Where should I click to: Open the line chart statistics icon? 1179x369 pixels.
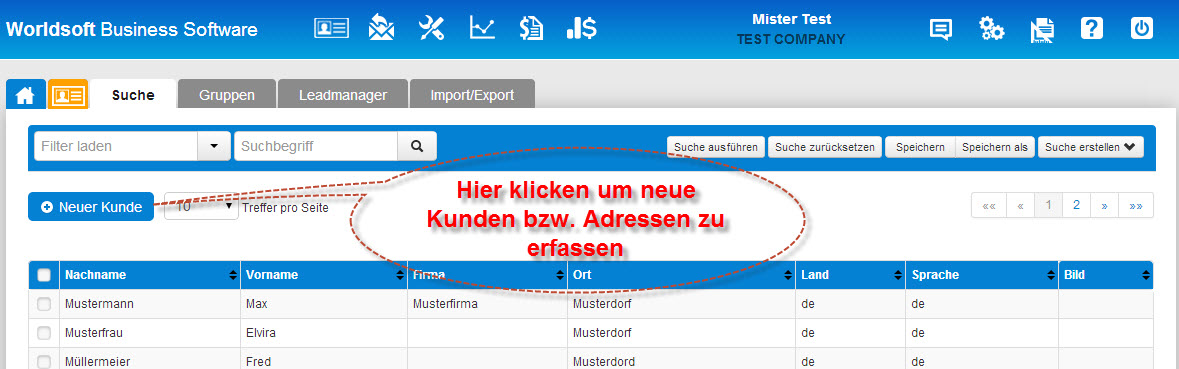point(482,29)
